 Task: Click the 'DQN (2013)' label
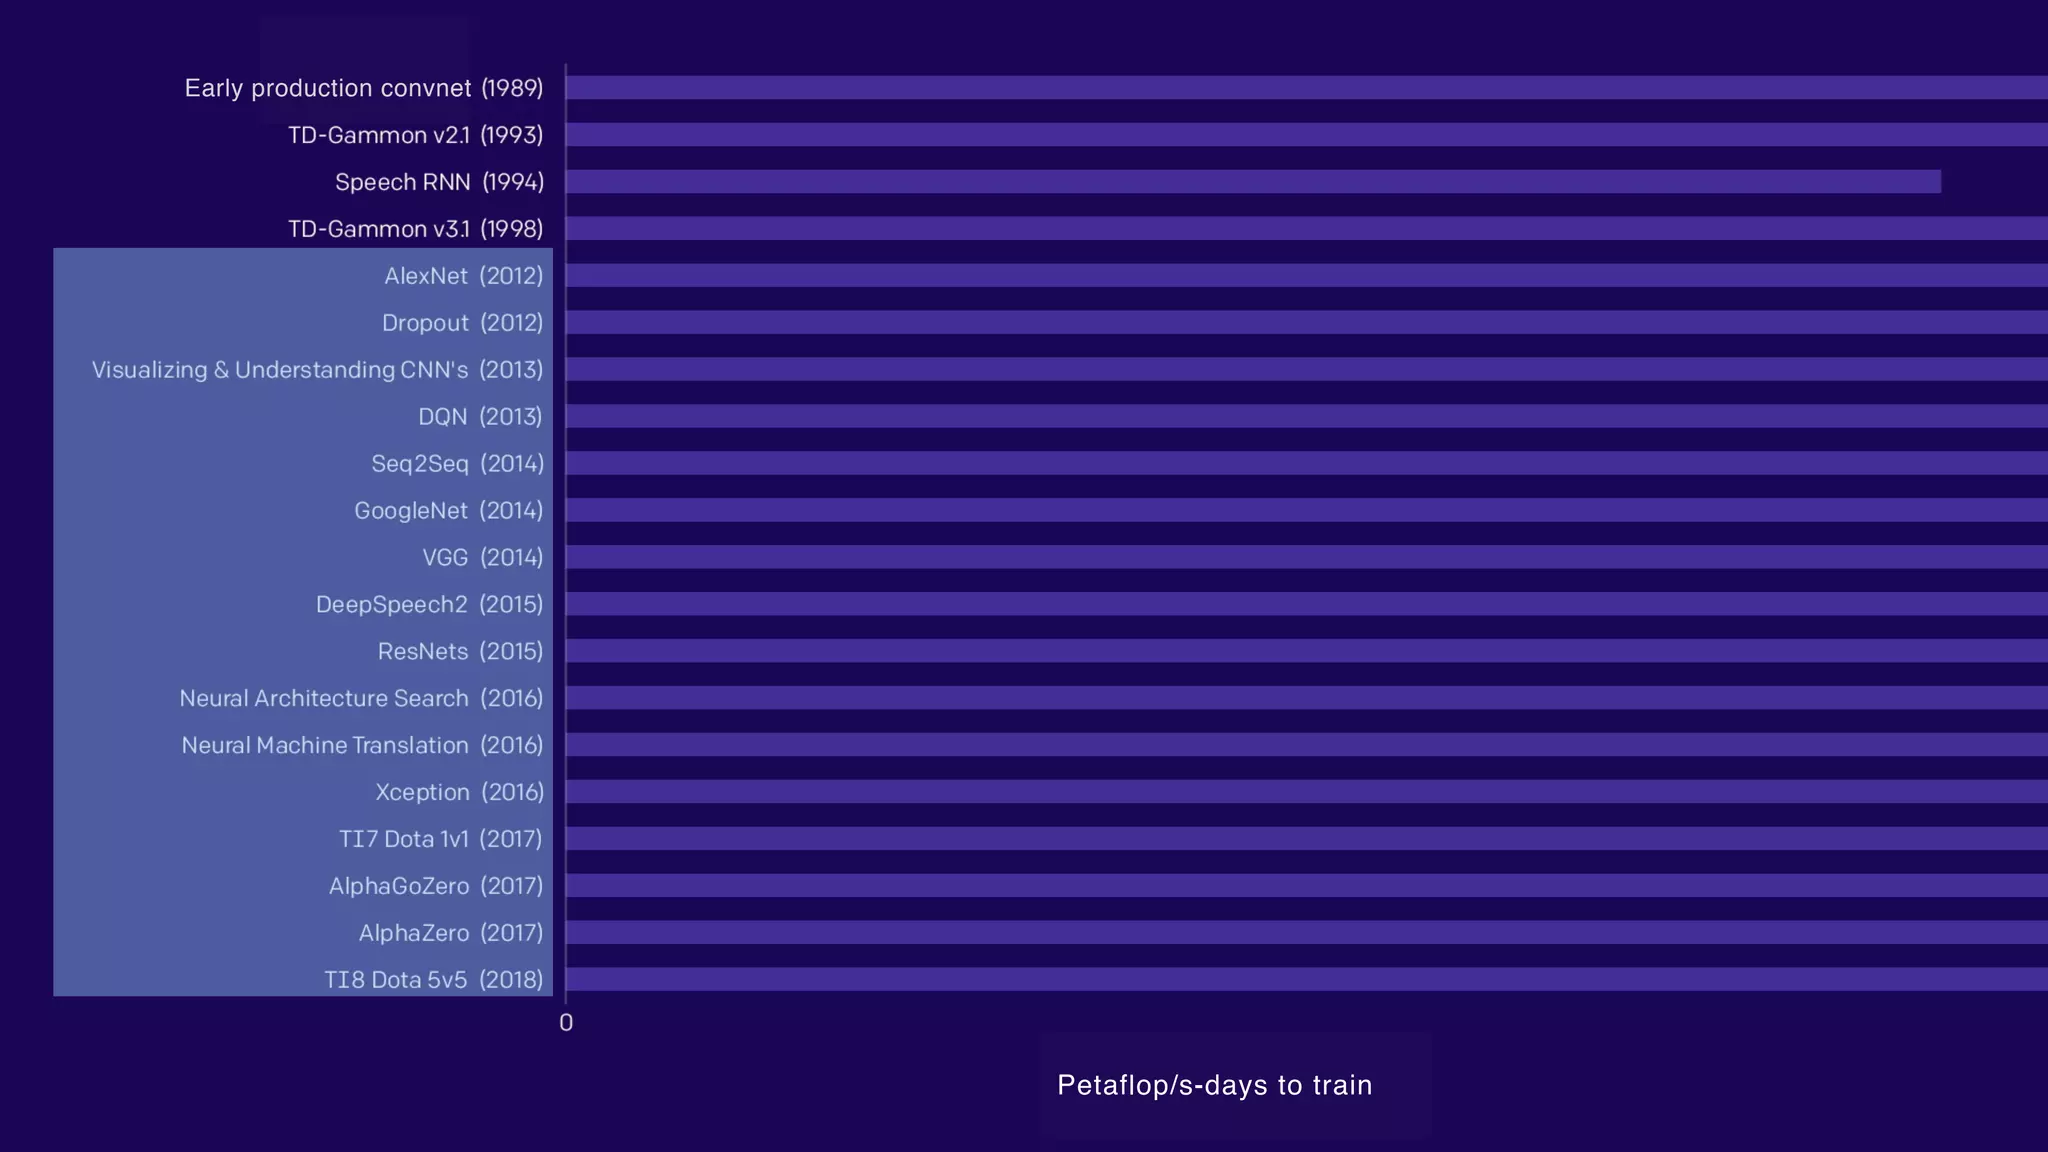481,417
